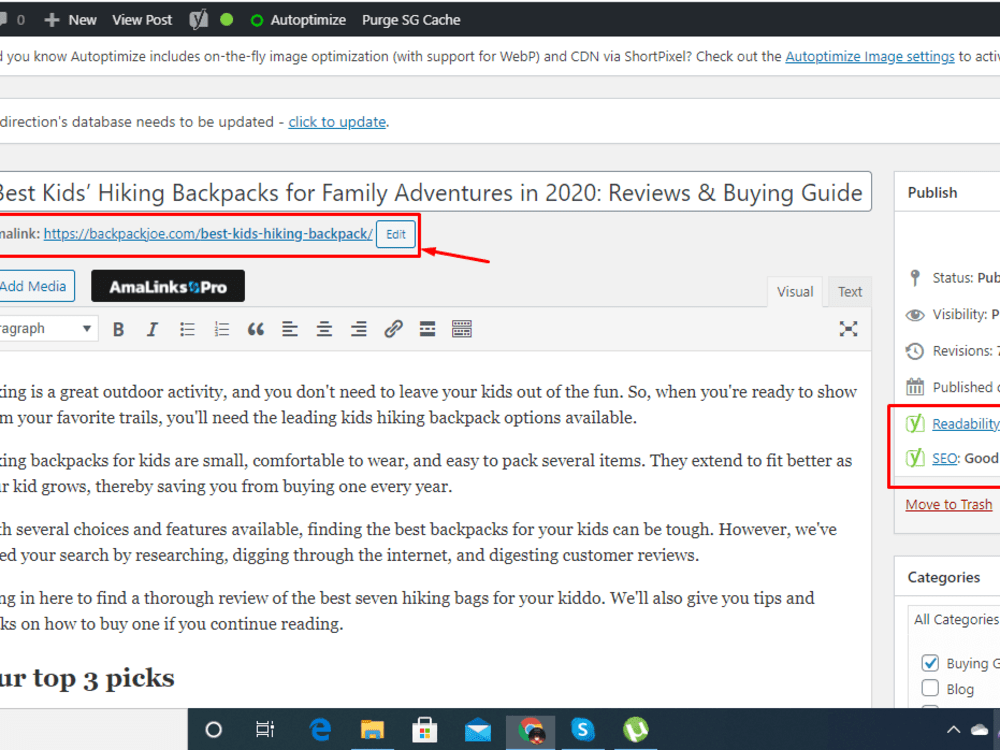Viewport: 1000px width, 750px height.
Task: Open the Paragraph format dropdown
Action: (48, 328)
